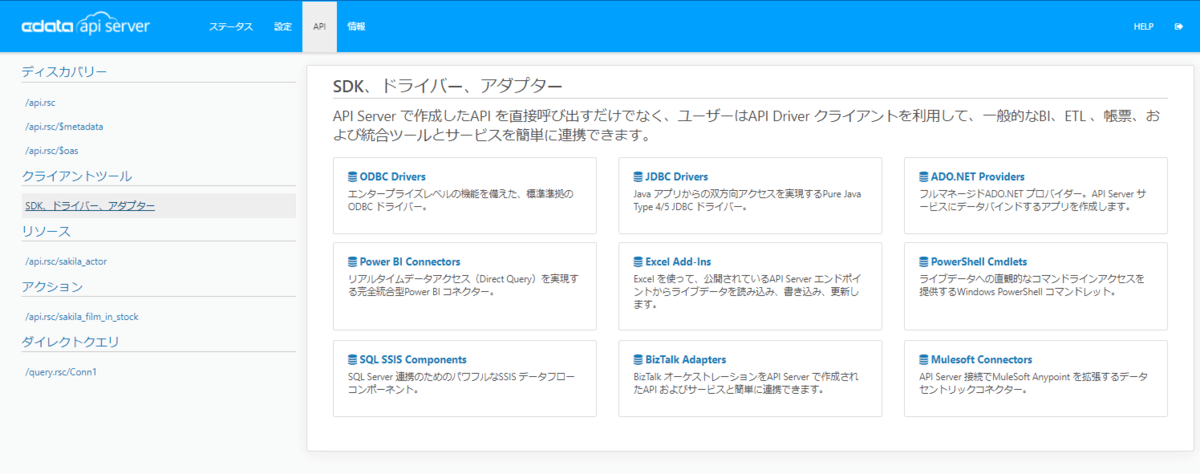Screen dimensions: 1200x474
Task: Open the /api.rsc/$metadata link
Action: point(65,127)
